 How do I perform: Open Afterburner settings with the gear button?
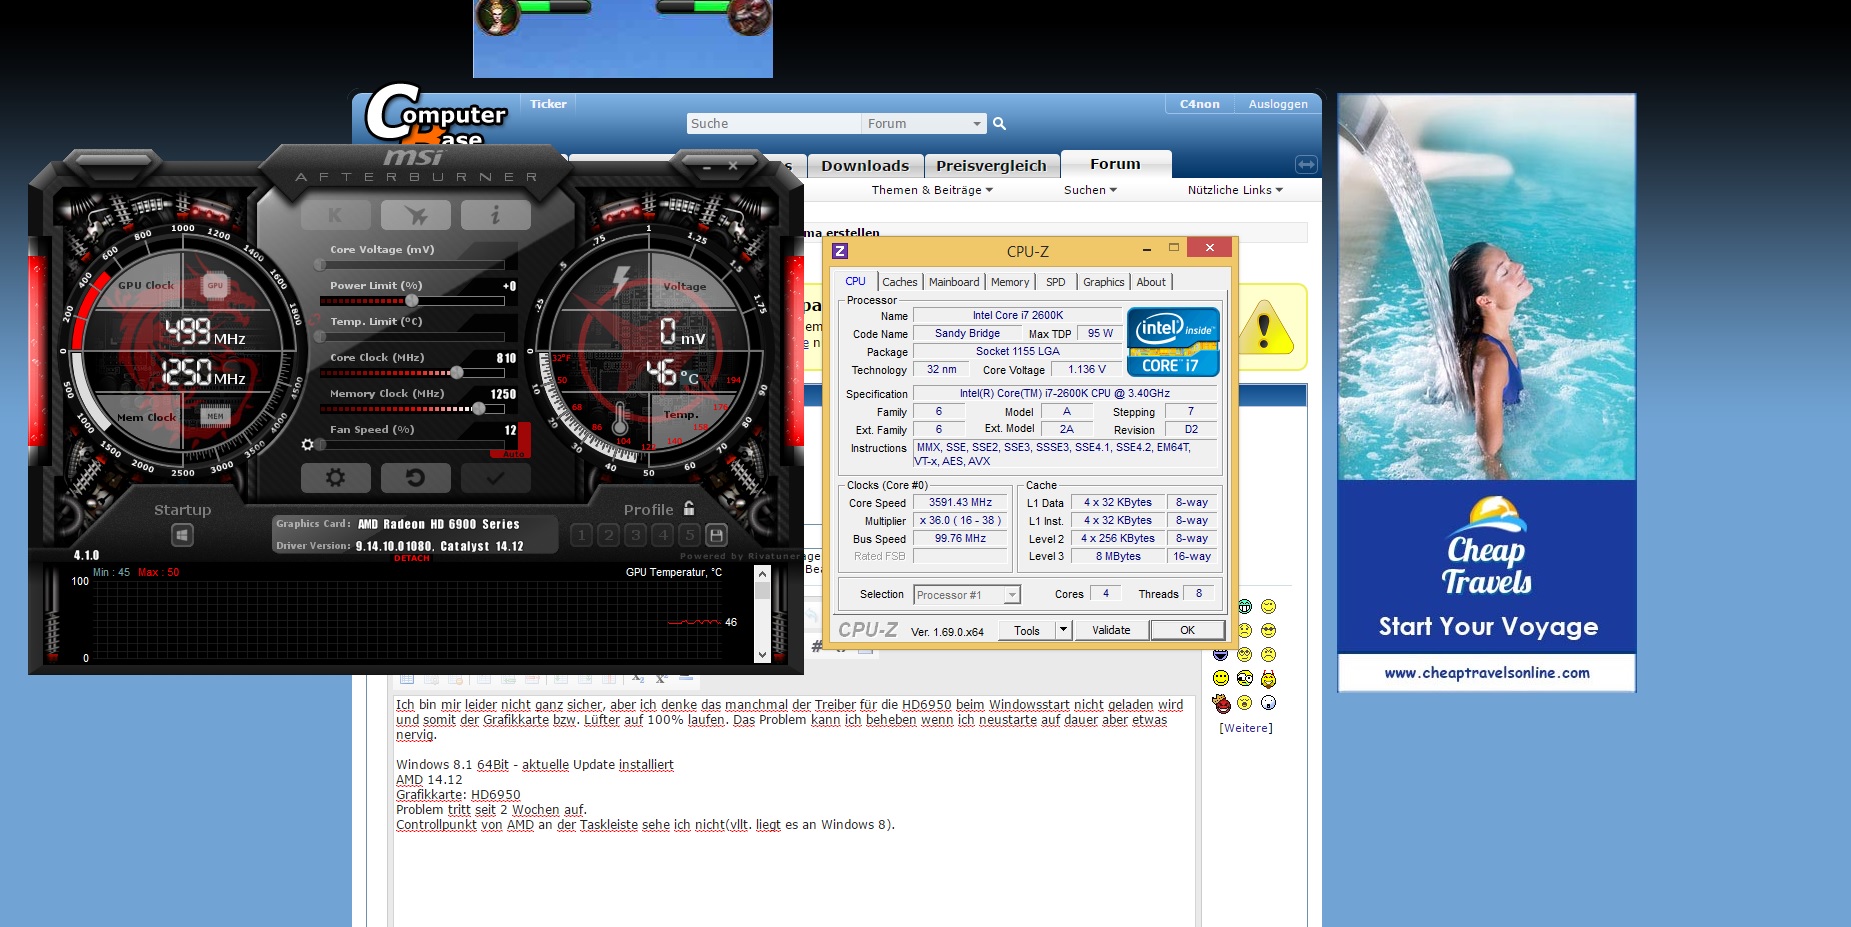[x=335, y=478]
